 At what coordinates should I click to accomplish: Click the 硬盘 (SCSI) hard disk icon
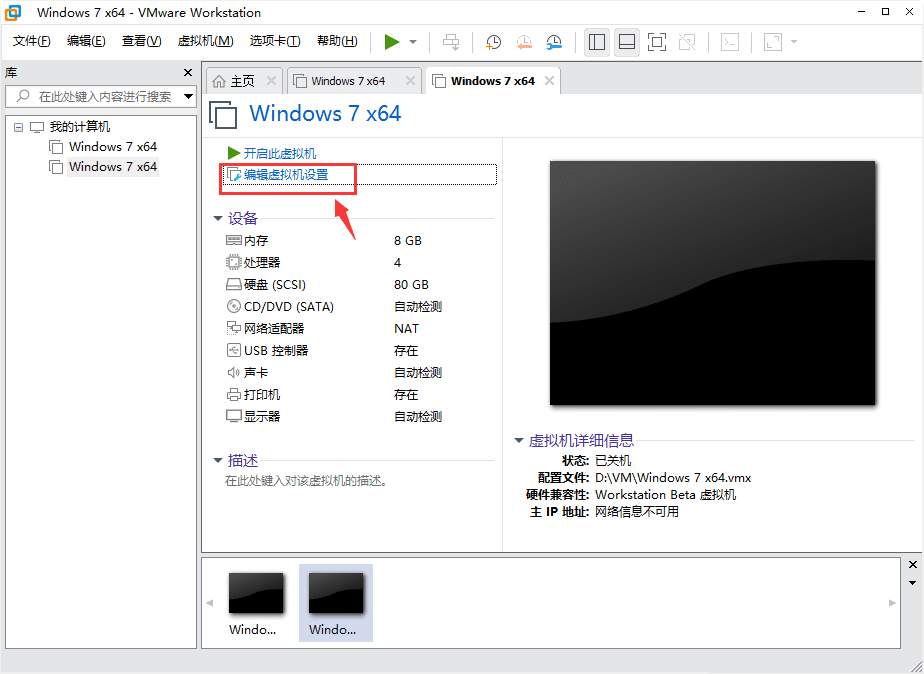coord(234,285)
